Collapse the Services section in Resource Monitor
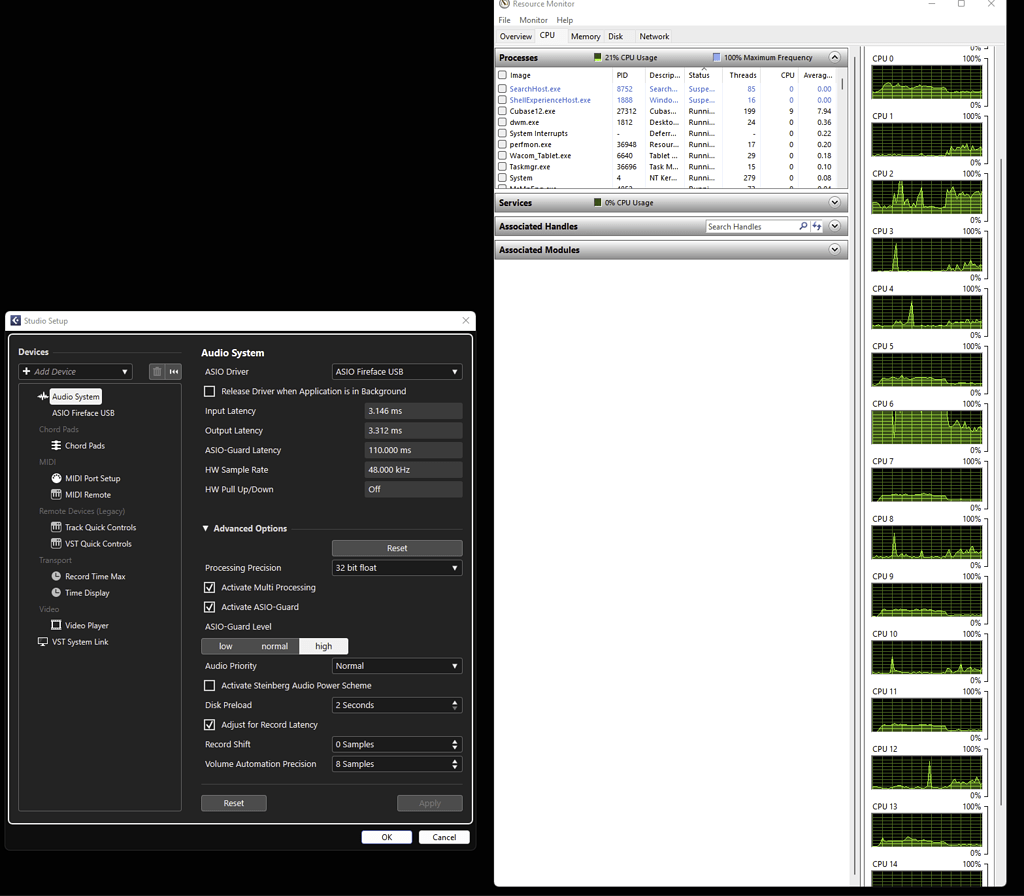 tap(835, 202)
